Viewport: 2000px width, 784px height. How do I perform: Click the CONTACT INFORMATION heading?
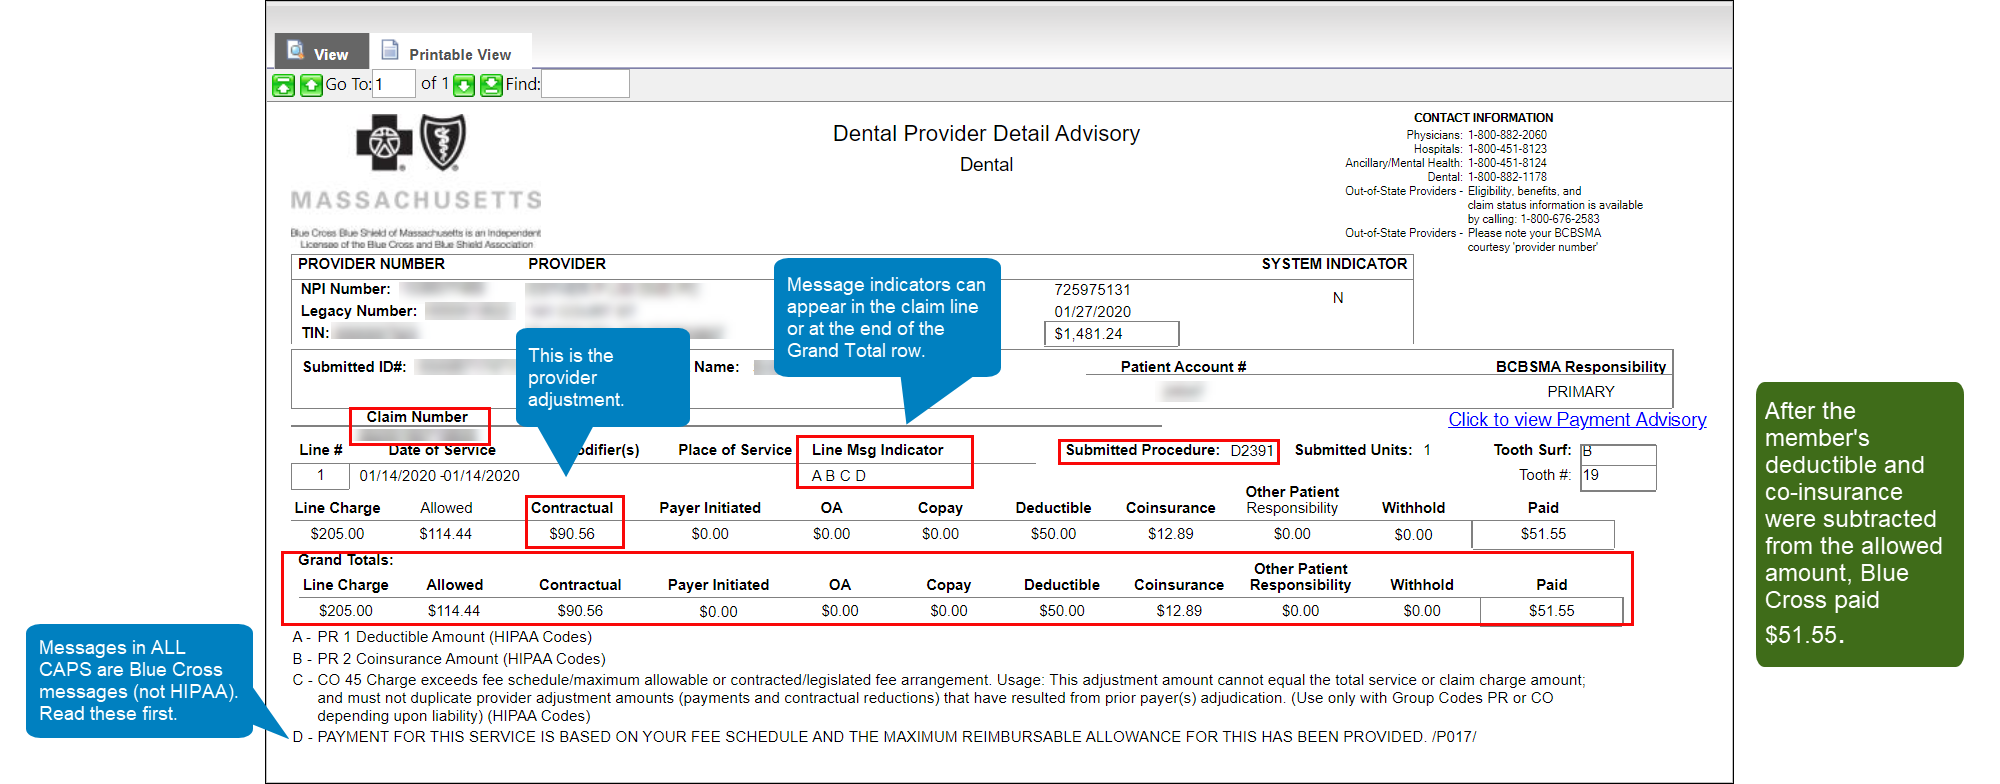1483,118
